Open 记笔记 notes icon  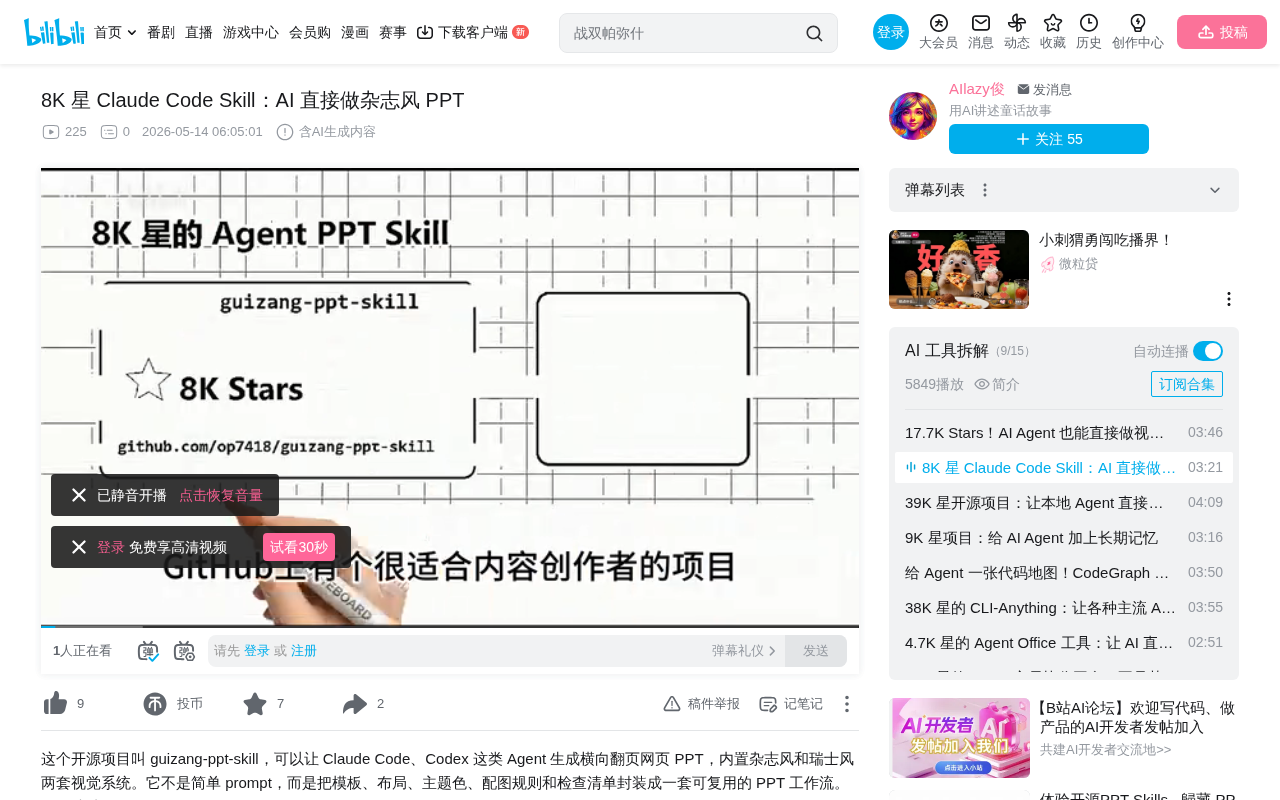768,704
